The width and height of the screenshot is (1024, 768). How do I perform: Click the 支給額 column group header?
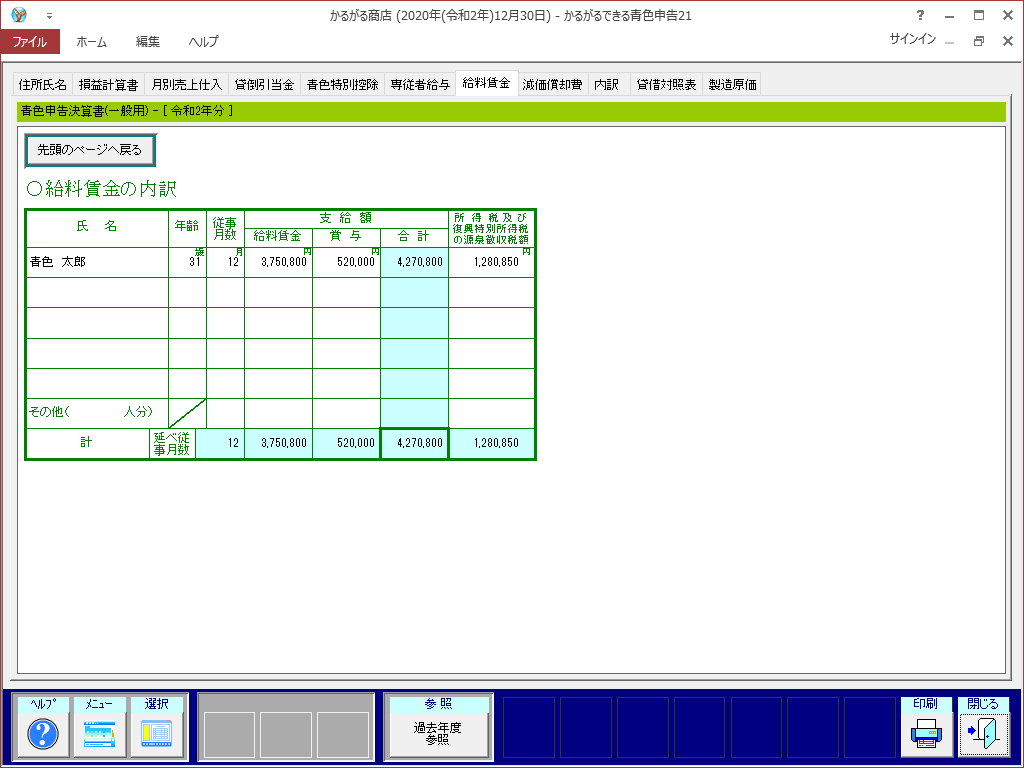(346, 218)
